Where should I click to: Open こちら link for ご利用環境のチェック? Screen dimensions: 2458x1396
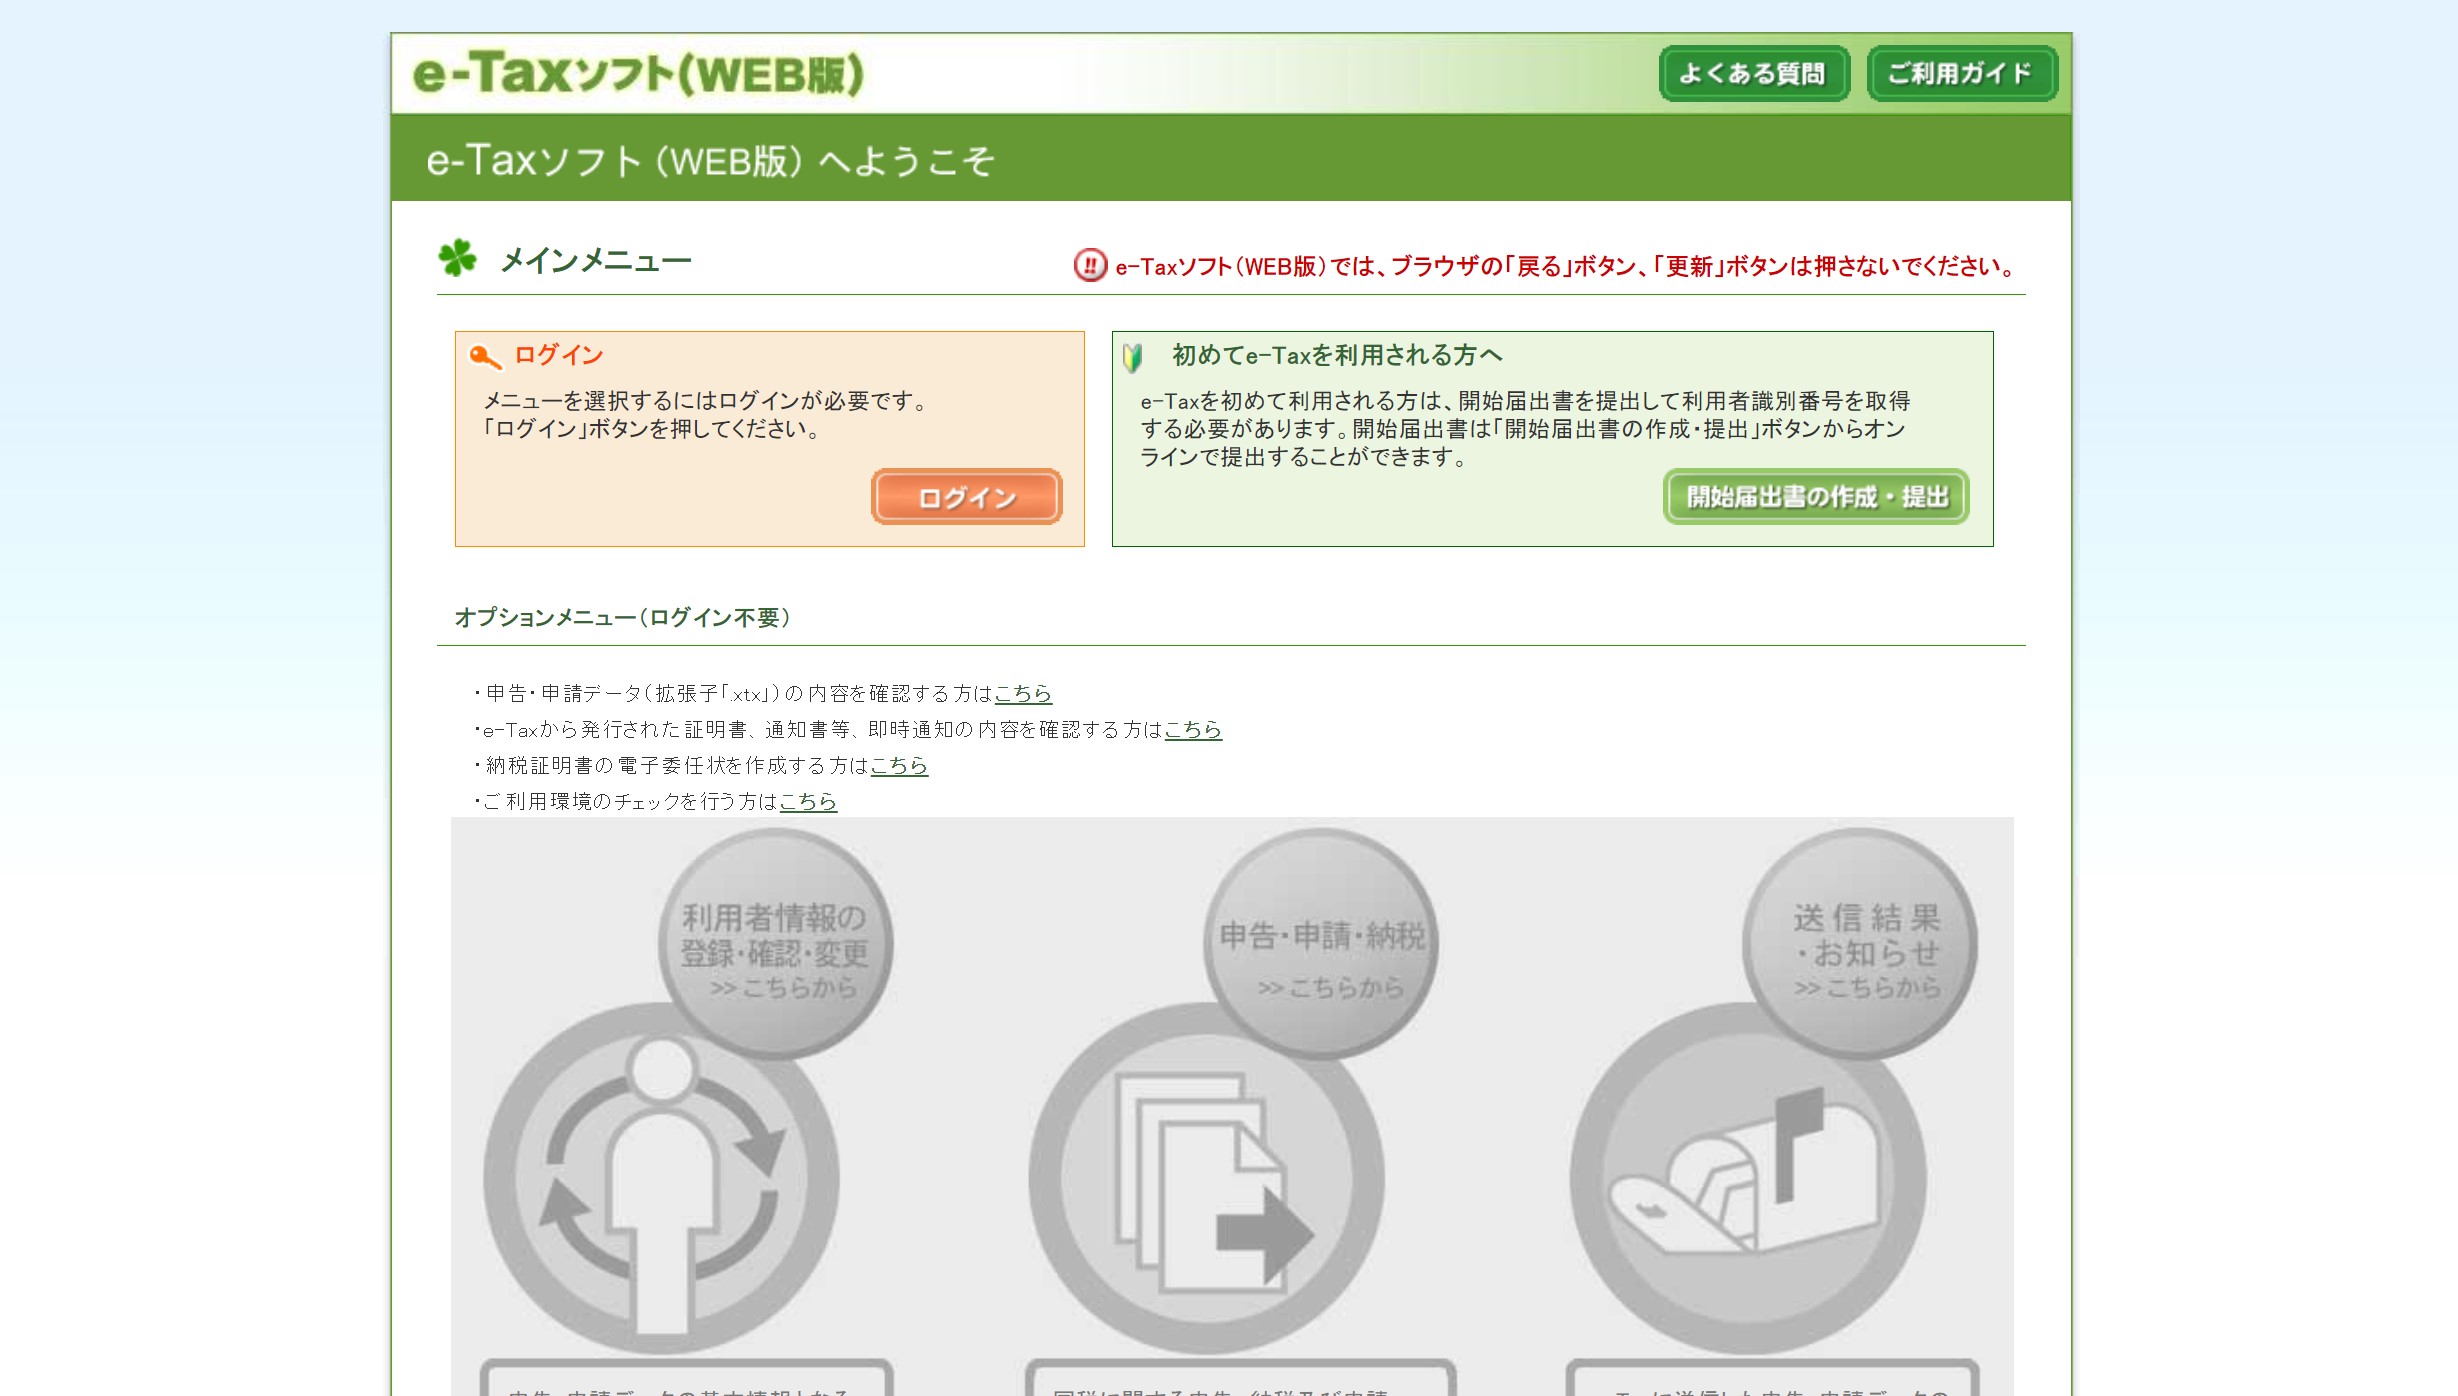808,801
